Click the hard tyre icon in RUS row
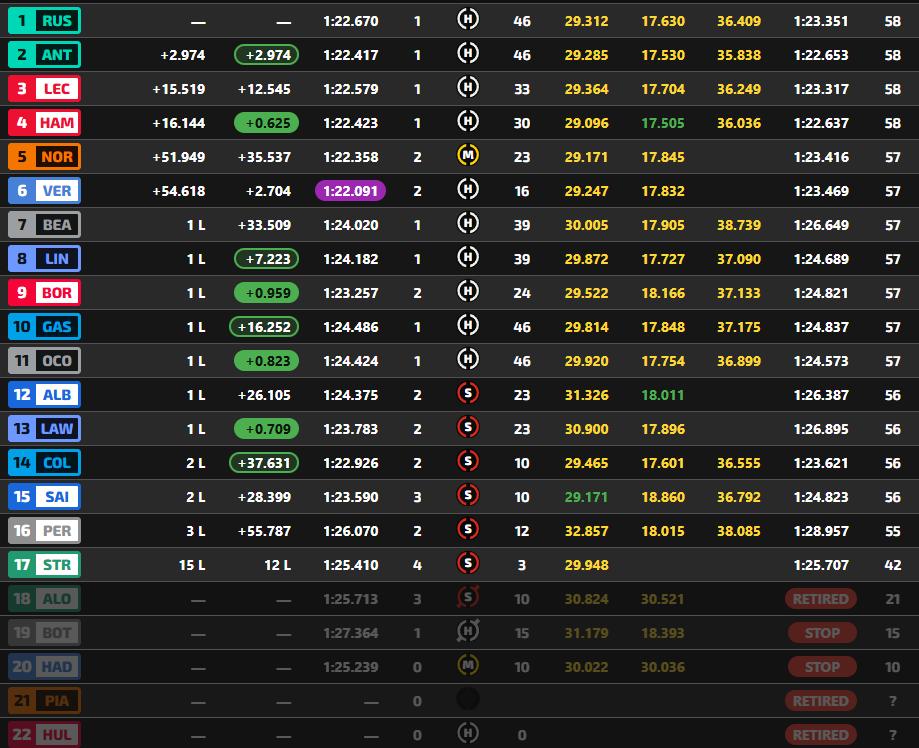The height and width of the screenshot is (748, 919). pyautogui.click(x=468, y=19)
